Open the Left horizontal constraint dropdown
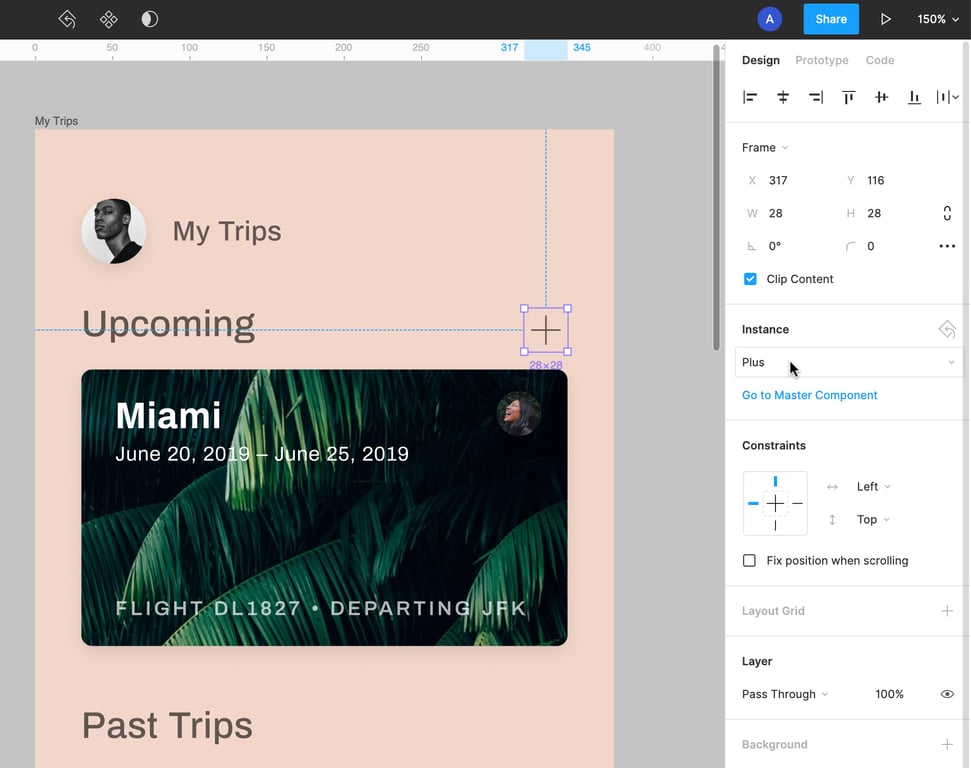This screenshot has width=971, height=768. coord(872,487)
